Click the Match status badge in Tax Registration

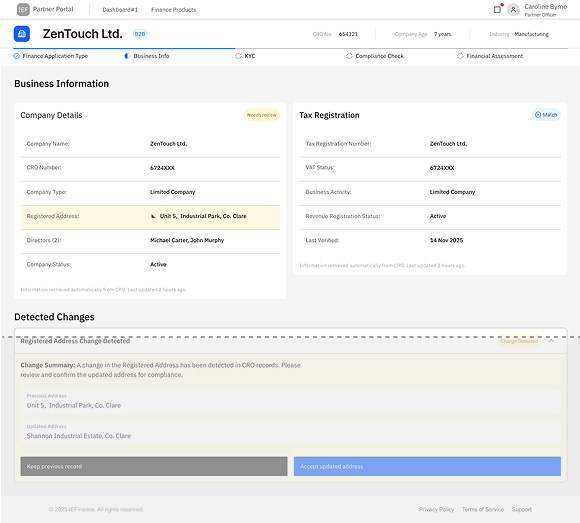[x=546, y=115]
